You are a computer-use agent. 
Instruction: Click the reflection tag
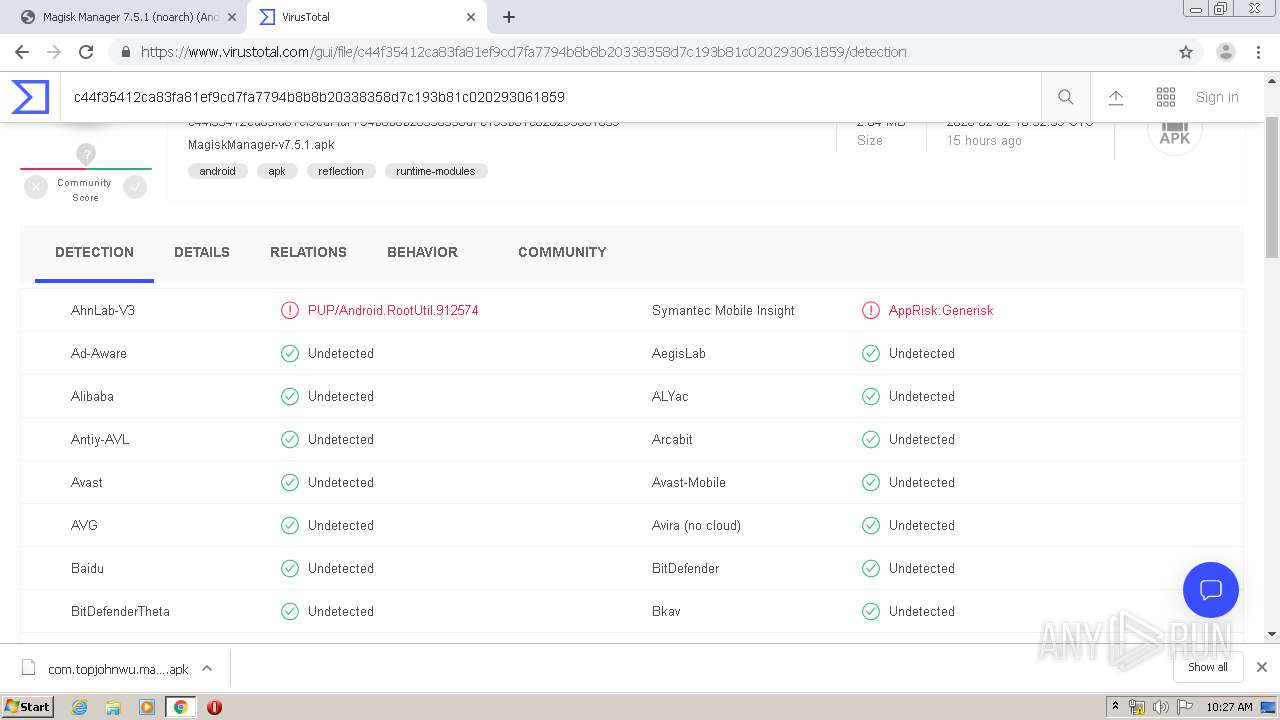[x=341, y=171]
